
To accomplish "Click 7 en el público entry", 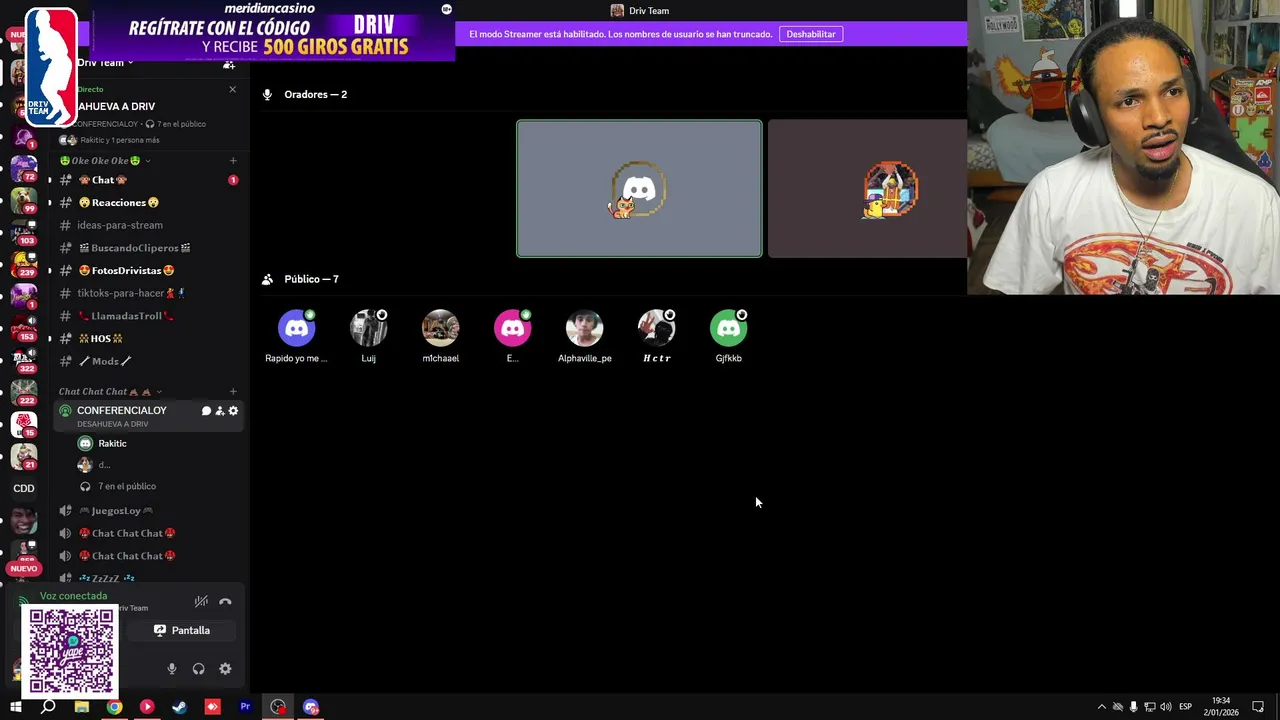I will [127, 486].
